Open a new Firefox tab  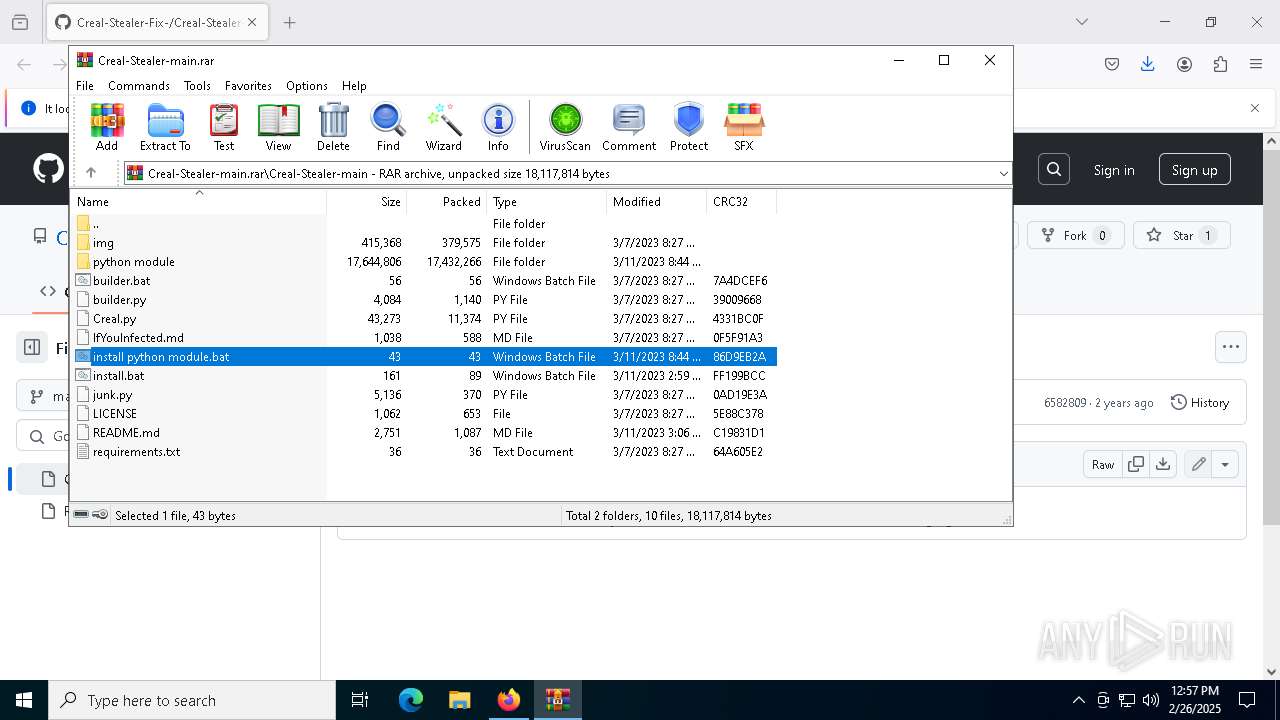point(290,22)
